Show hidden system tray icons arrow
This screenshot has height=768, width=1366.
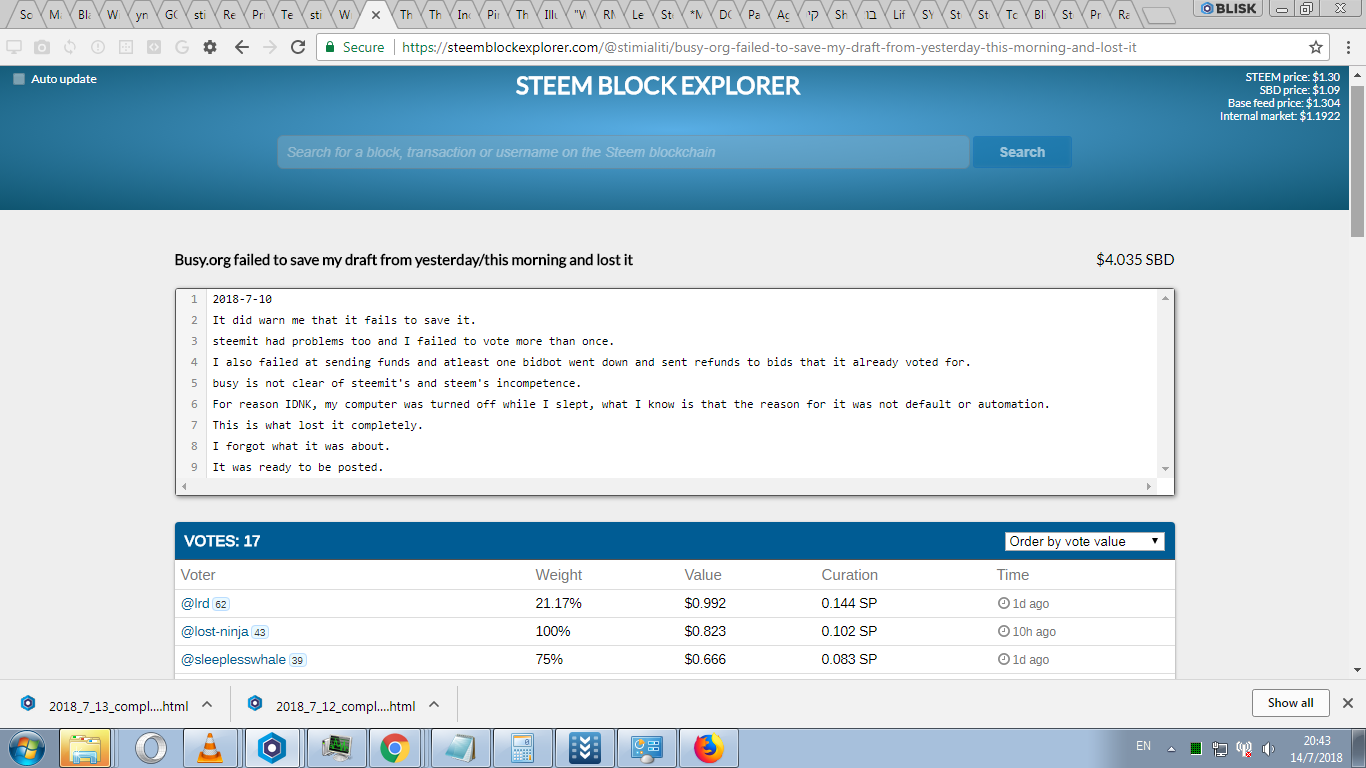tap(1169, 747)
